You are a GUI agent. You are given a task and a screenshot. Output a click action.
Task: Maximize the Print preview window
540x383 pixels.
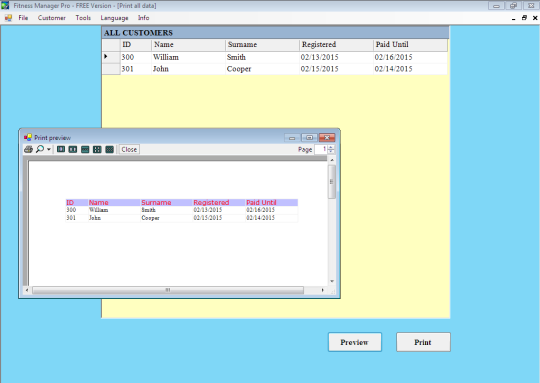pyautogui.click(x=309, y=138)
